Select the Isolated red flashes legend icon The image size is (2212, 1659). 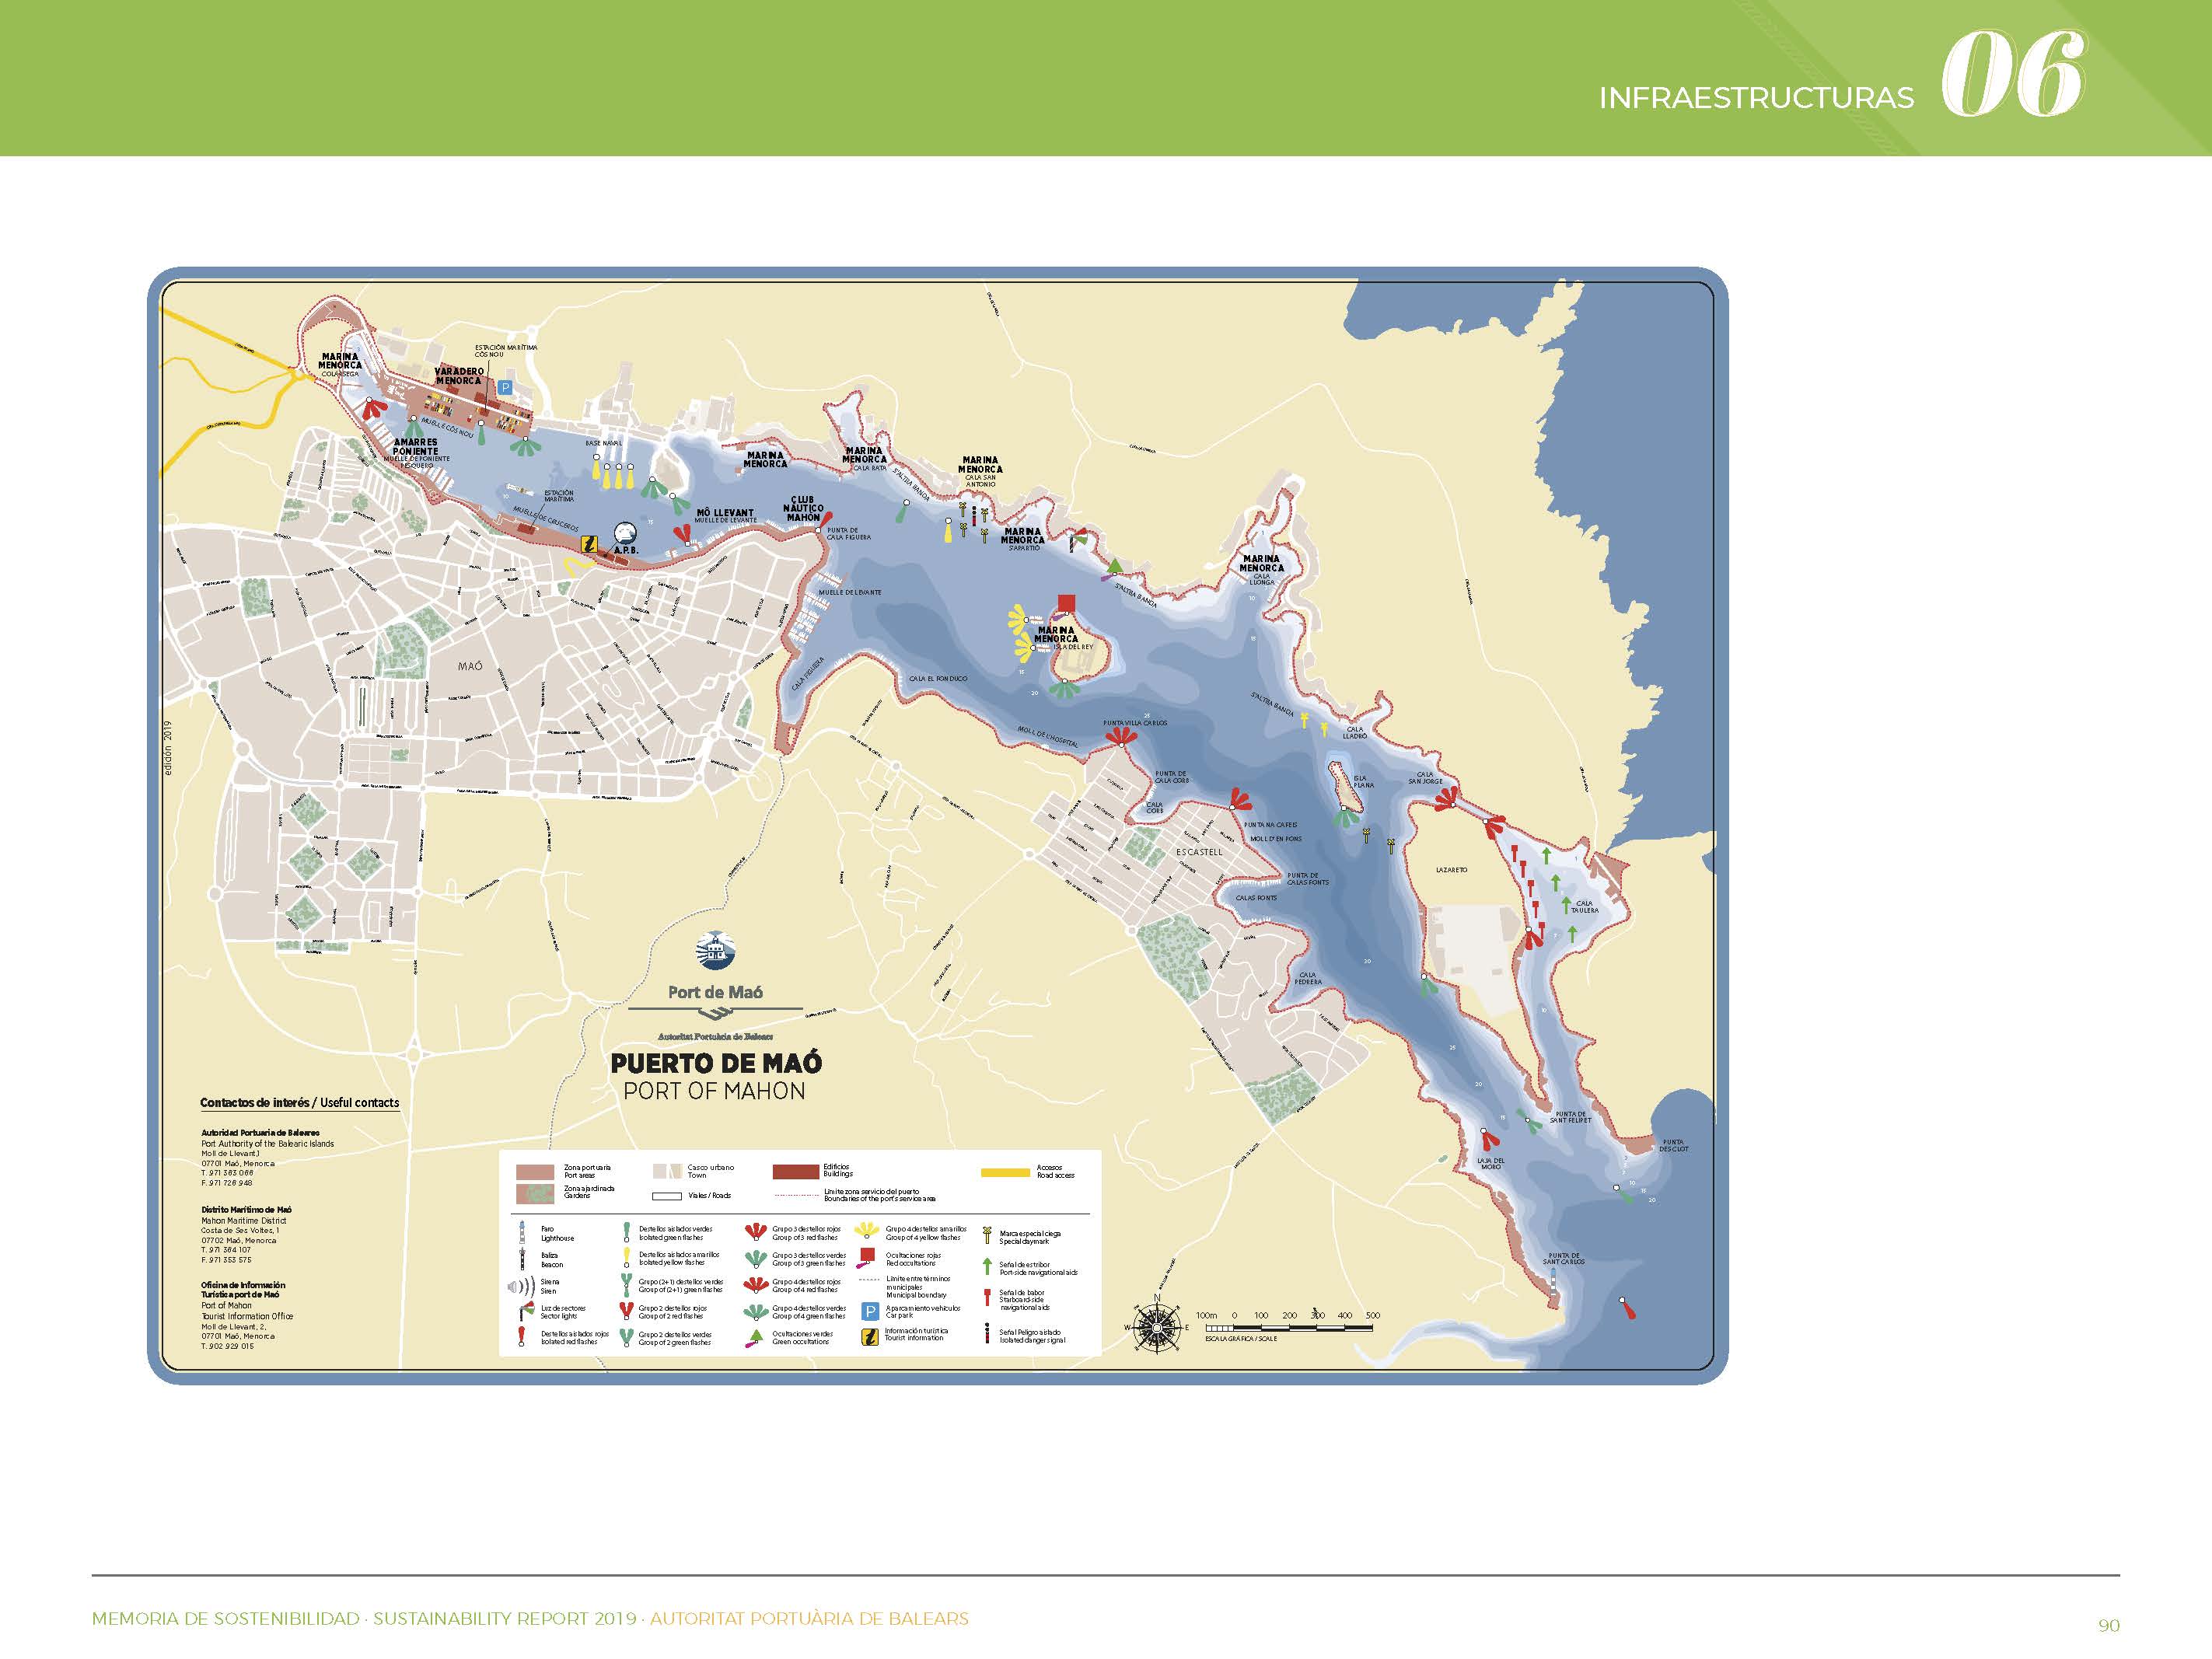pyautogui.click(x=522, y=1337)
